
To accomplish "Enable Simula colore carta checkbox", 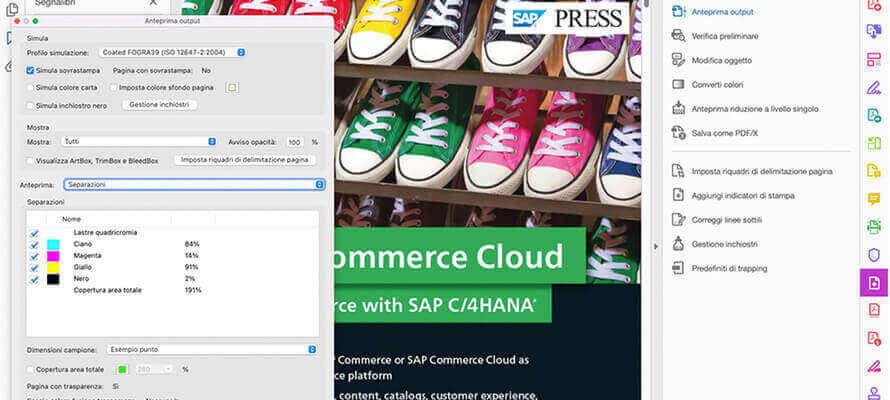I will click(31, 88).
